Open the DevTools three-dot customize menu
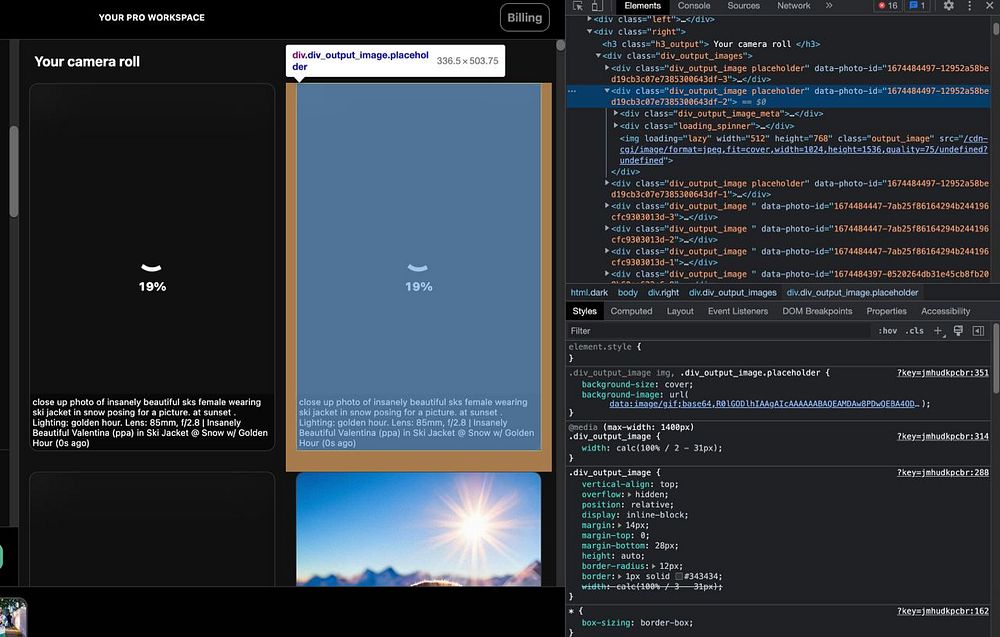 click(x=969, y=6)
